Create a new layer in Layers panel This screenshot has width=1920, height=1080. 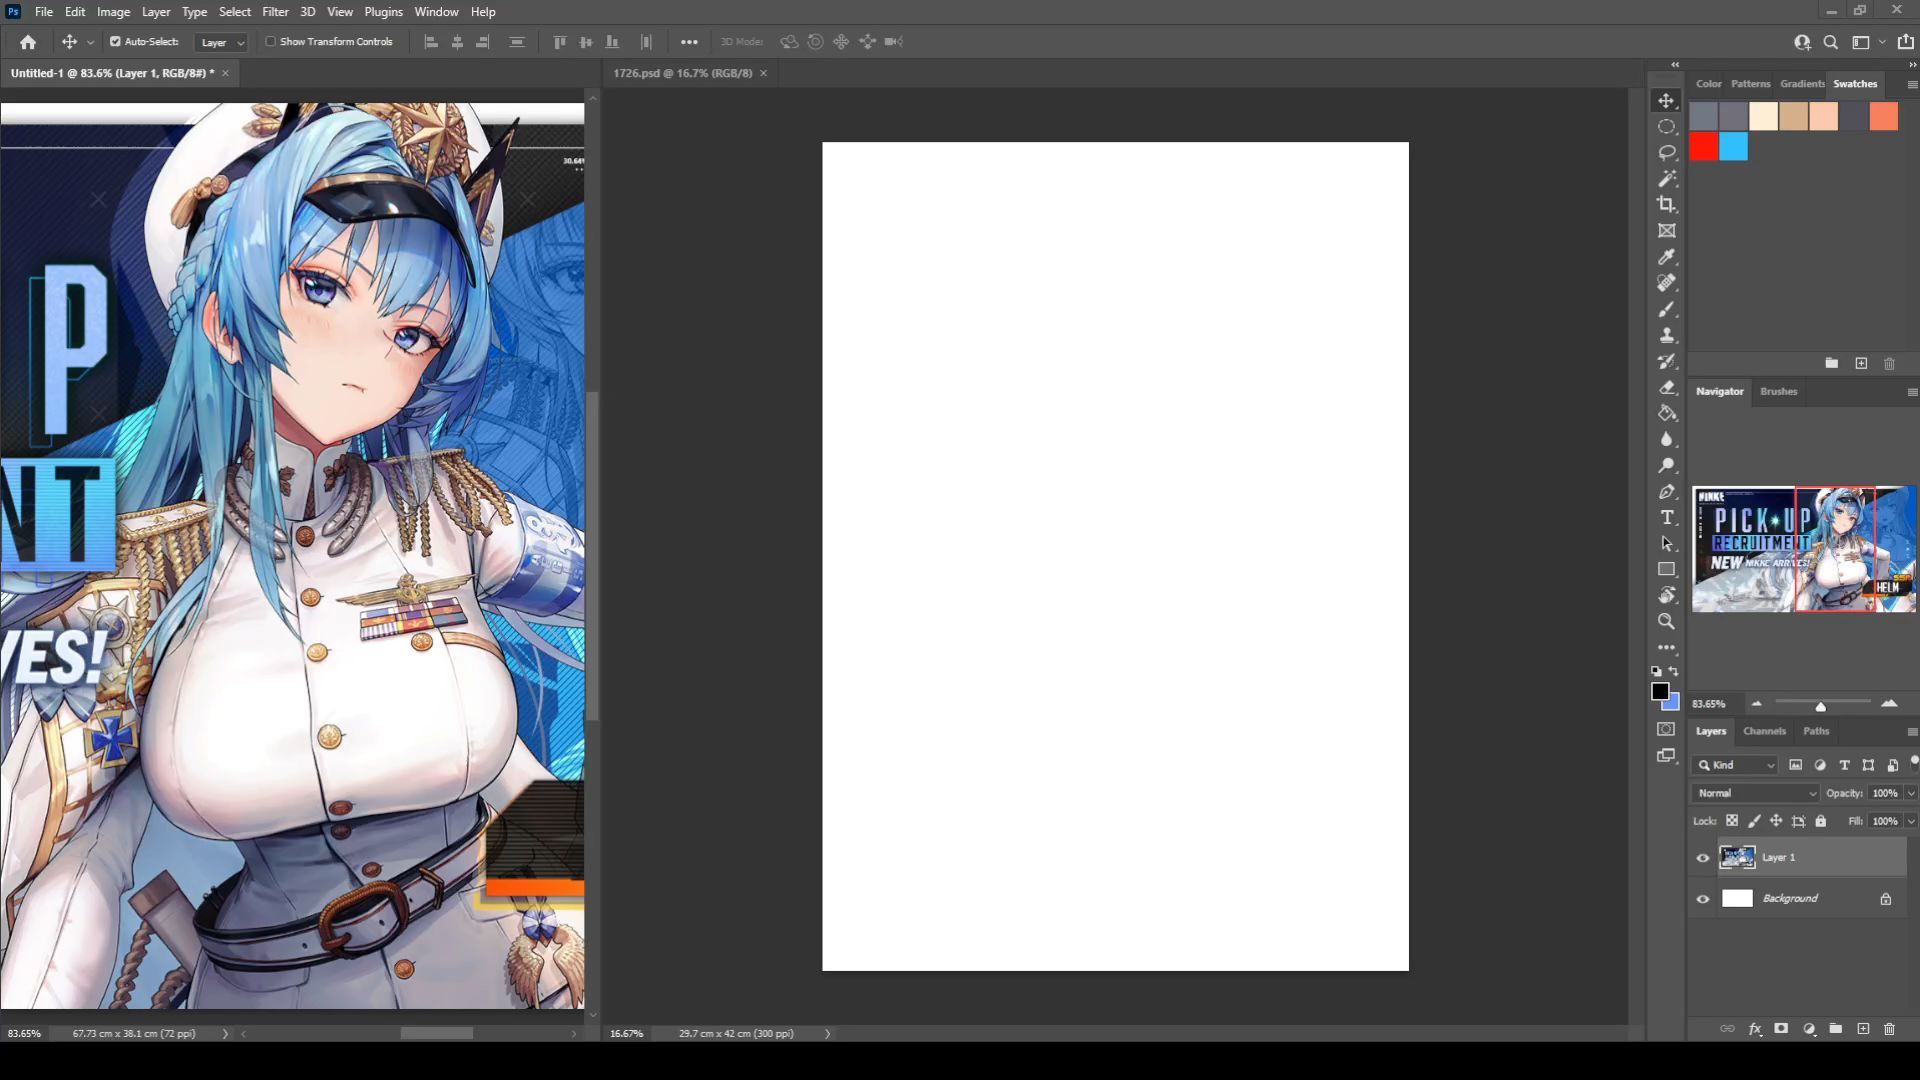(1863, 1029)
